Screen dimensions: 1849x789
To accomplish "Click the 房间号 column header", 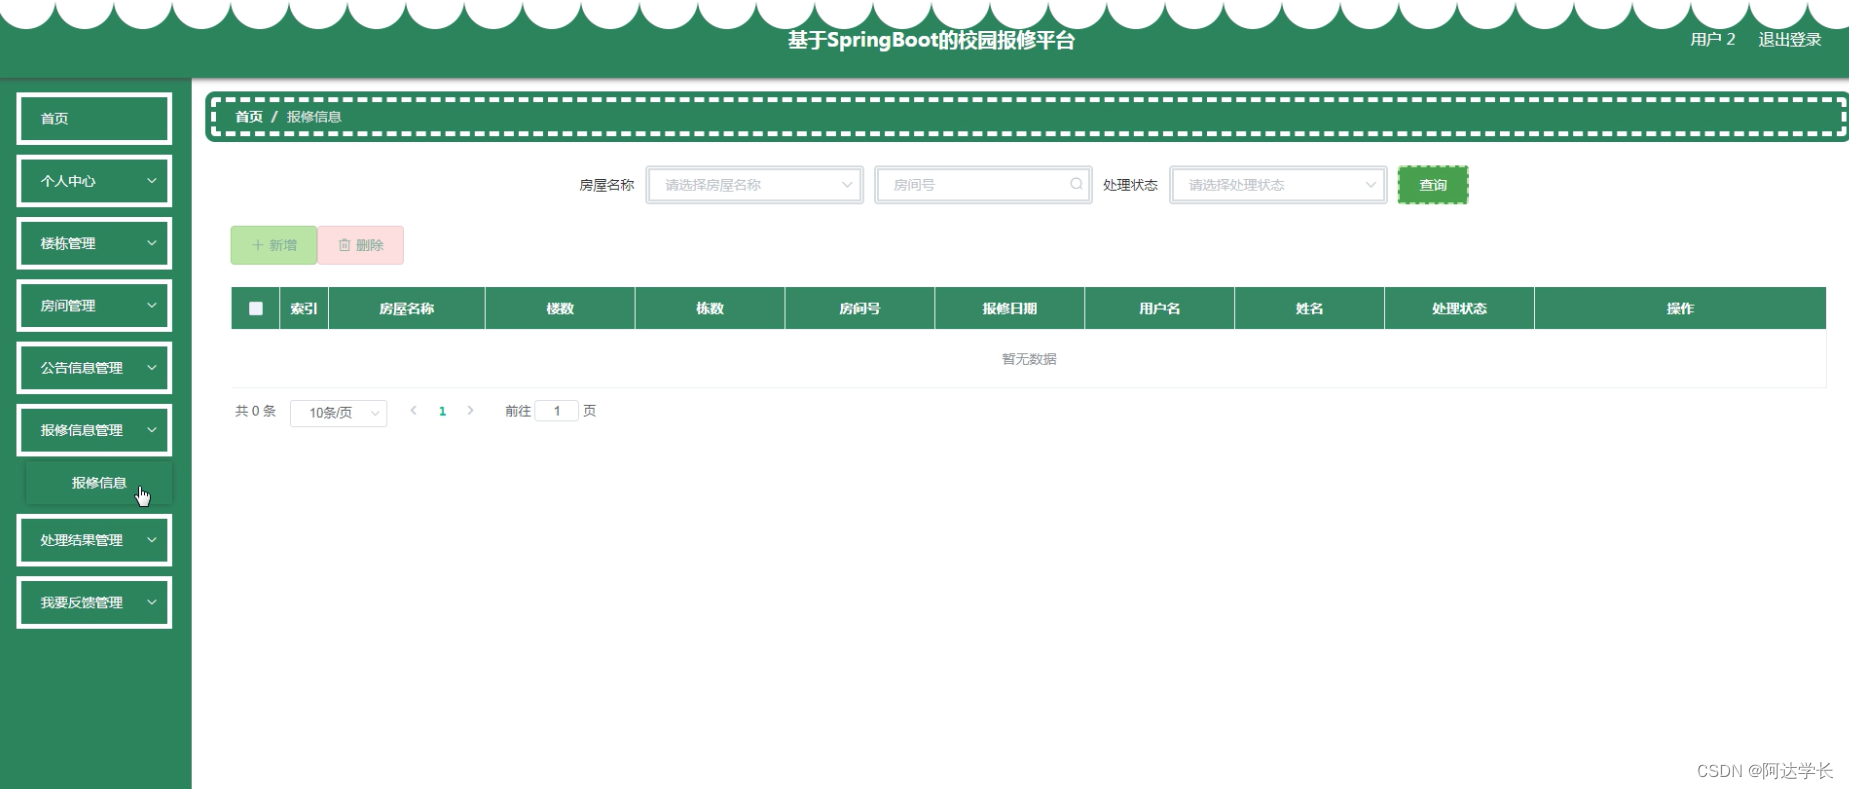I will (860, 308).
